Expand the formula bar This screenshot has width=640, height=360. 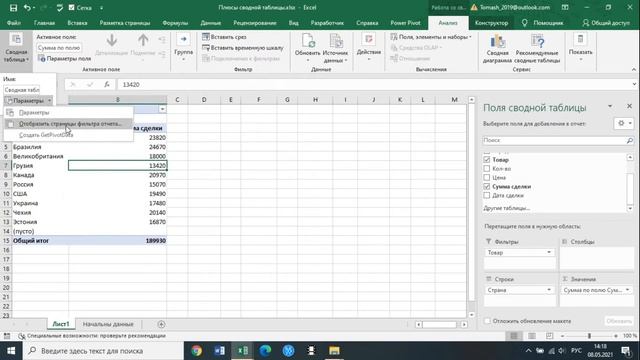tap(634, 84)
